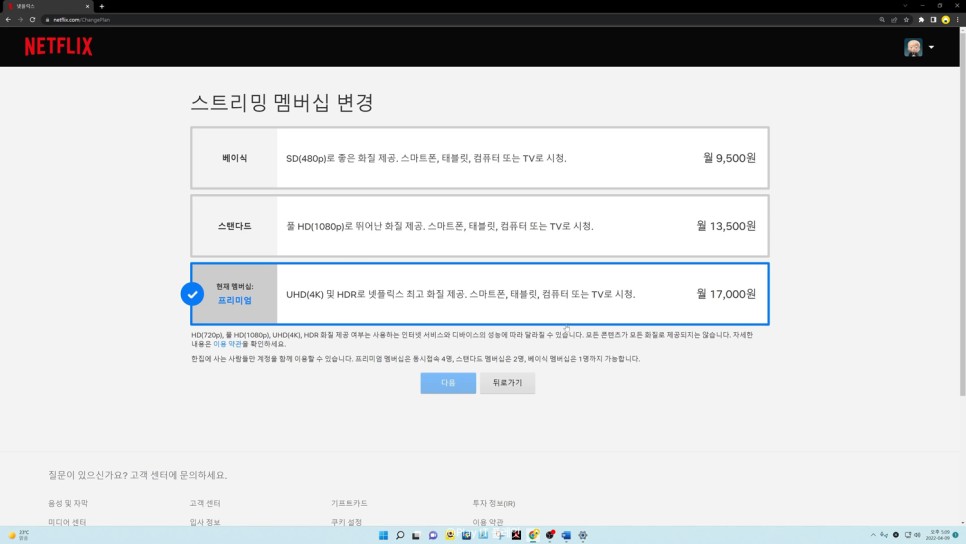The height and width of the screenshot is (544, 966).
Task: Click the share page icon in the address bar
Action: [894, 20]
